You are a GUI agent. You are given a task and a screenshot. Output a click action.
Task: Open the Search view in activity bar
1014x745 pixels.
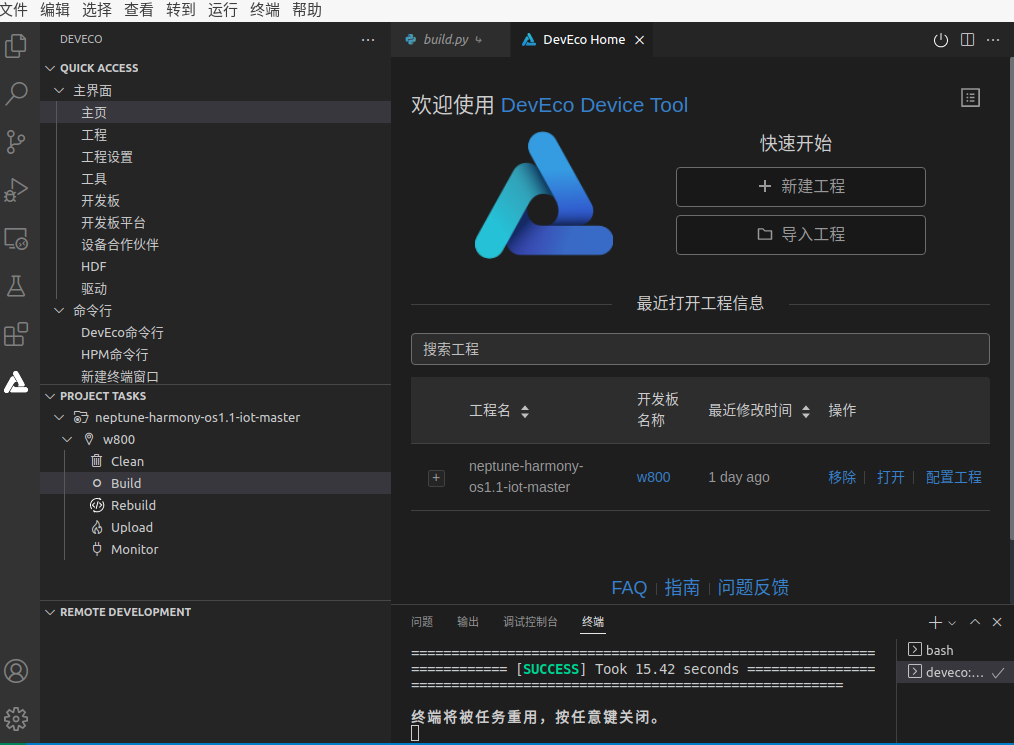[16, 93]
